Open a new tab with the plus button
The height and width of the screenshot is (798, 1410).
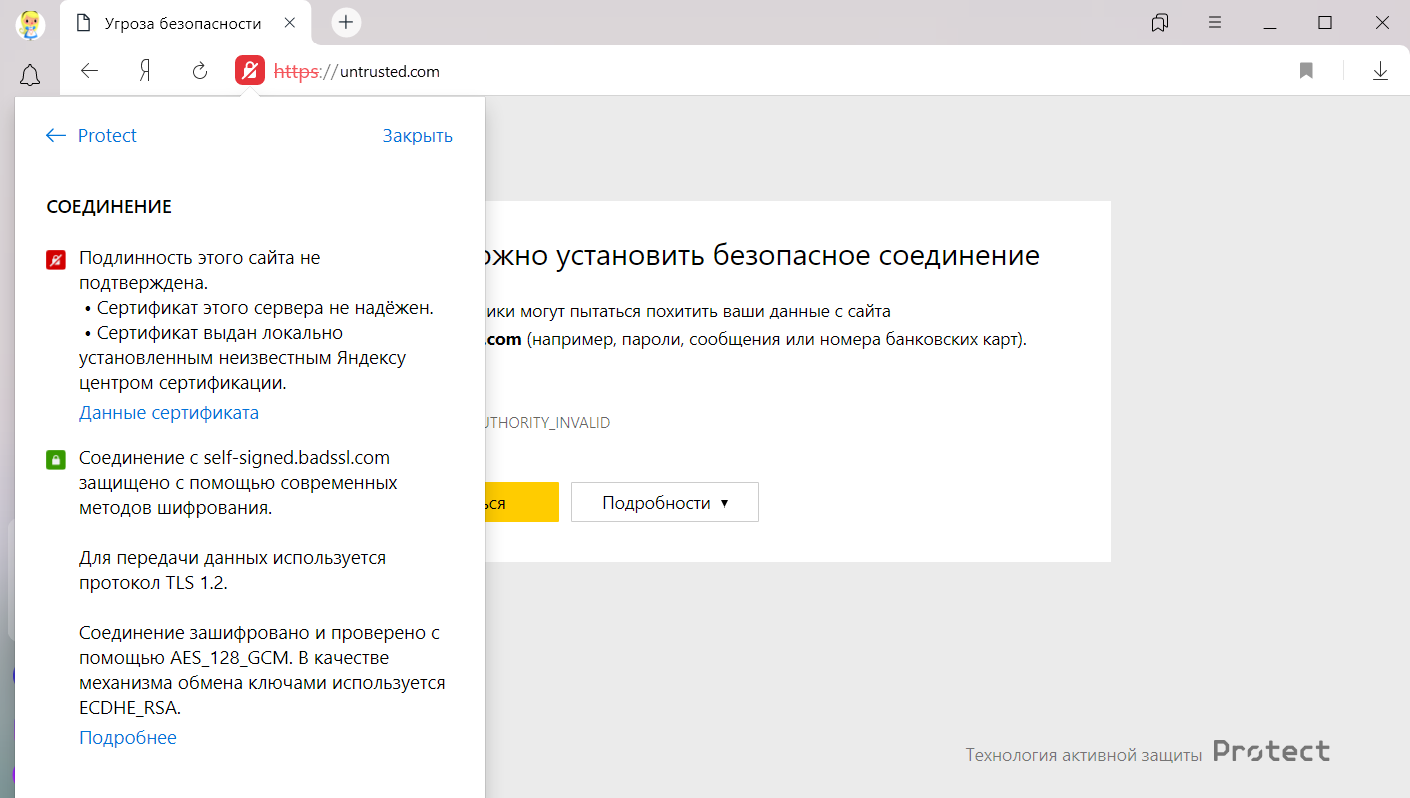click(346, 22)
